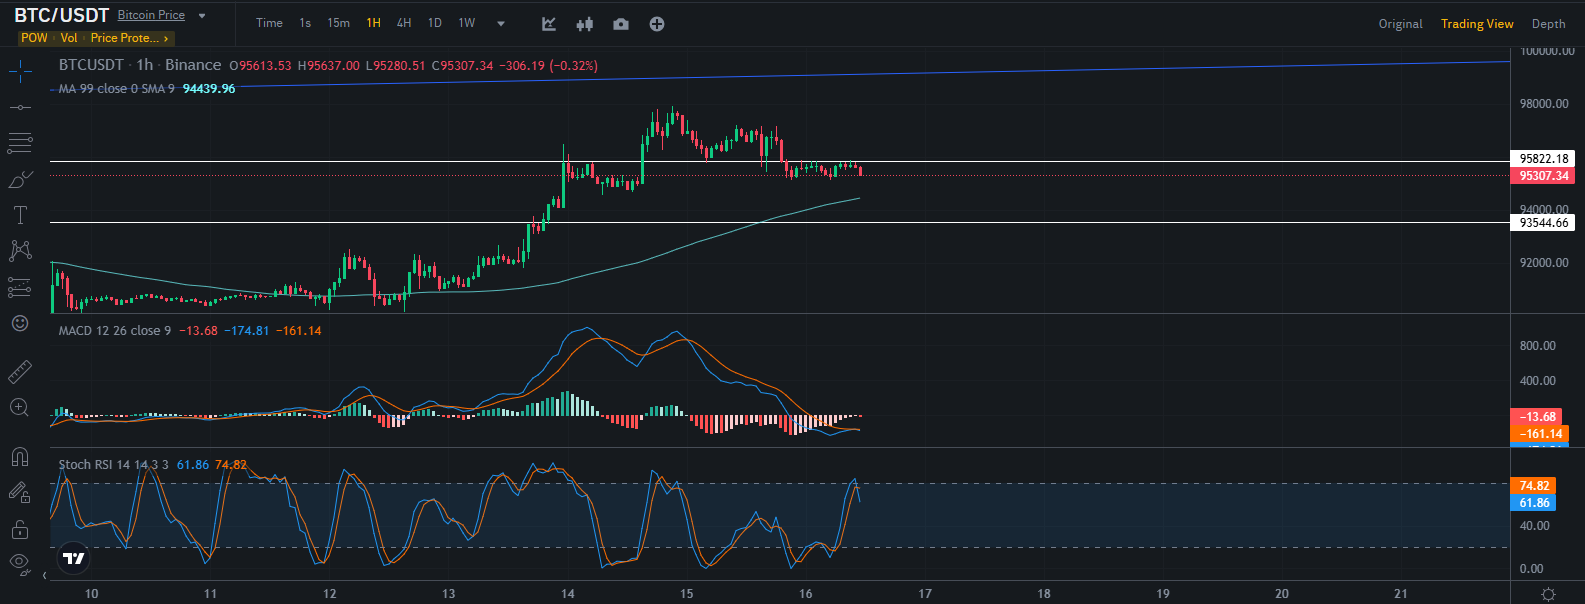Click the Vol tag

(x=69, y=38)
